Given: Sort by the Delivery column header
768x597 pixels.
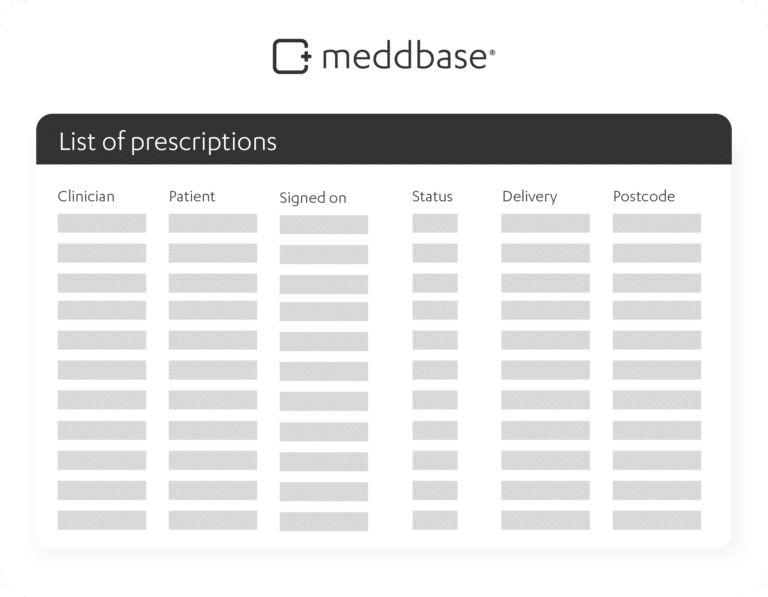Looking at the screenshot, I should coord(529,196).
